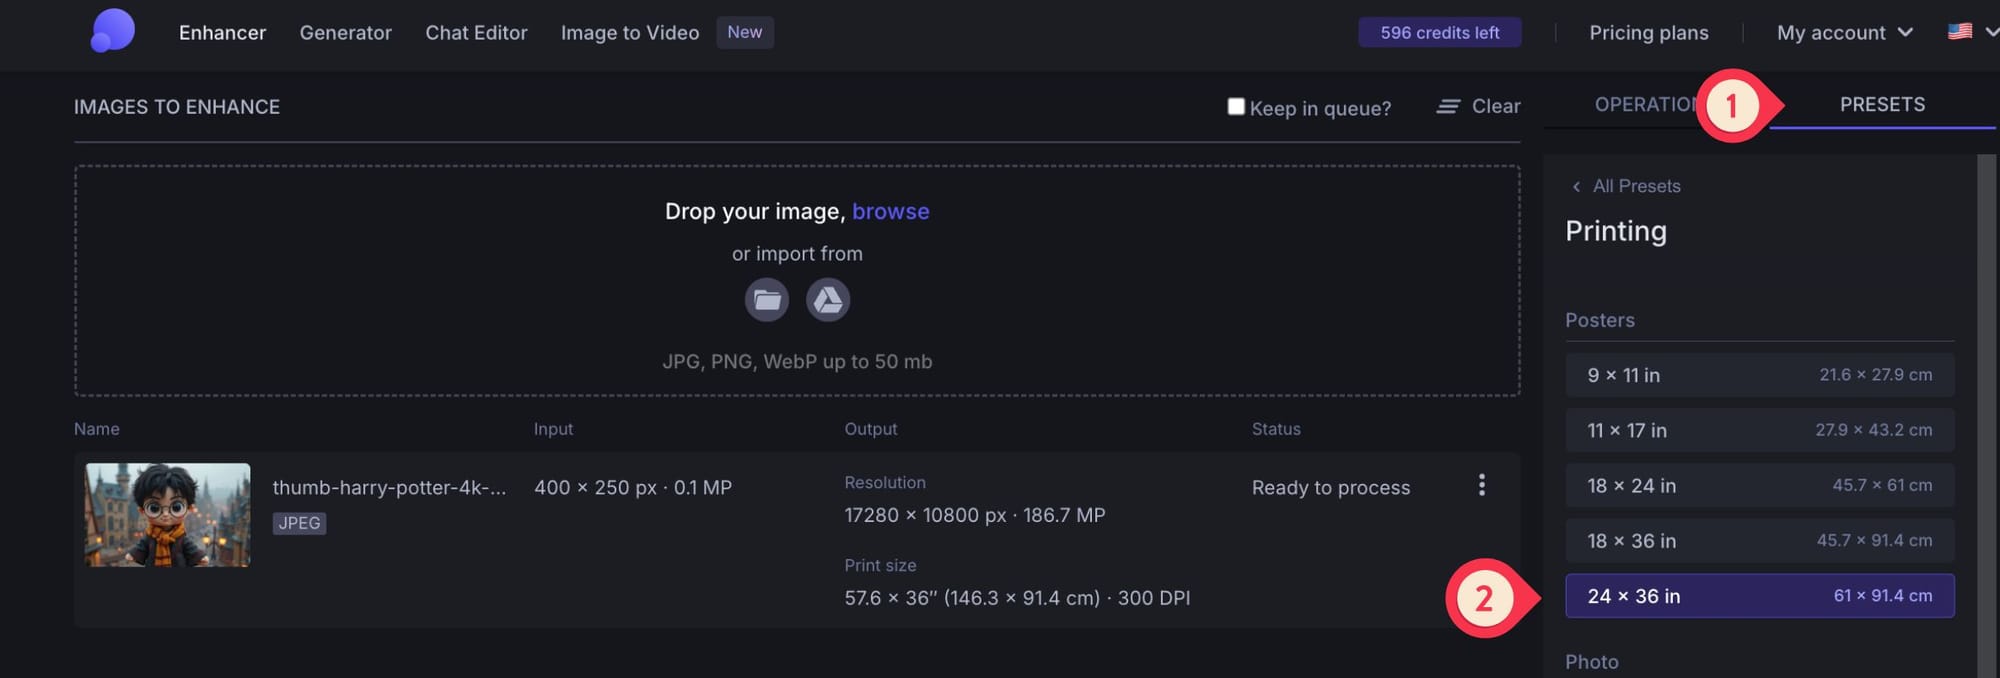Image resolution: width=2000 pixels, height=678 pixels.
Task: Click the presets panel vertical scrollbar
Action: pyautogui.click(x=1986, y=400)
